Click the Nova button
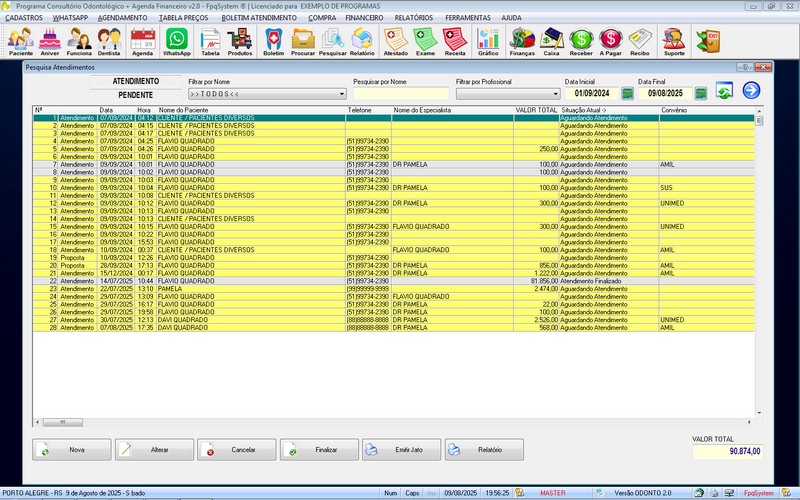 click(x=71, y=450)
